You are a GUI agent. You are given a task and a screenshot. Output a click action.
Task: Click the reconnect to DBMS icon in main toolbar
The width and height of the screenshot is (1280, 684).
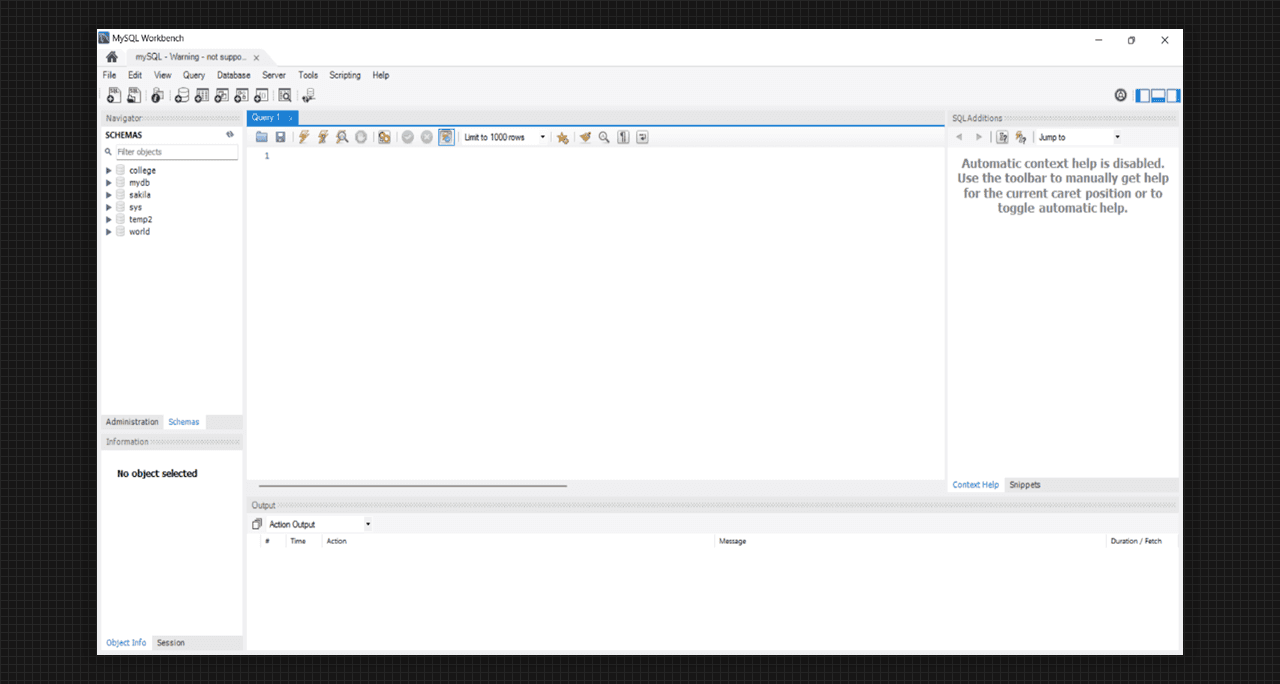(x=308, y=96)
